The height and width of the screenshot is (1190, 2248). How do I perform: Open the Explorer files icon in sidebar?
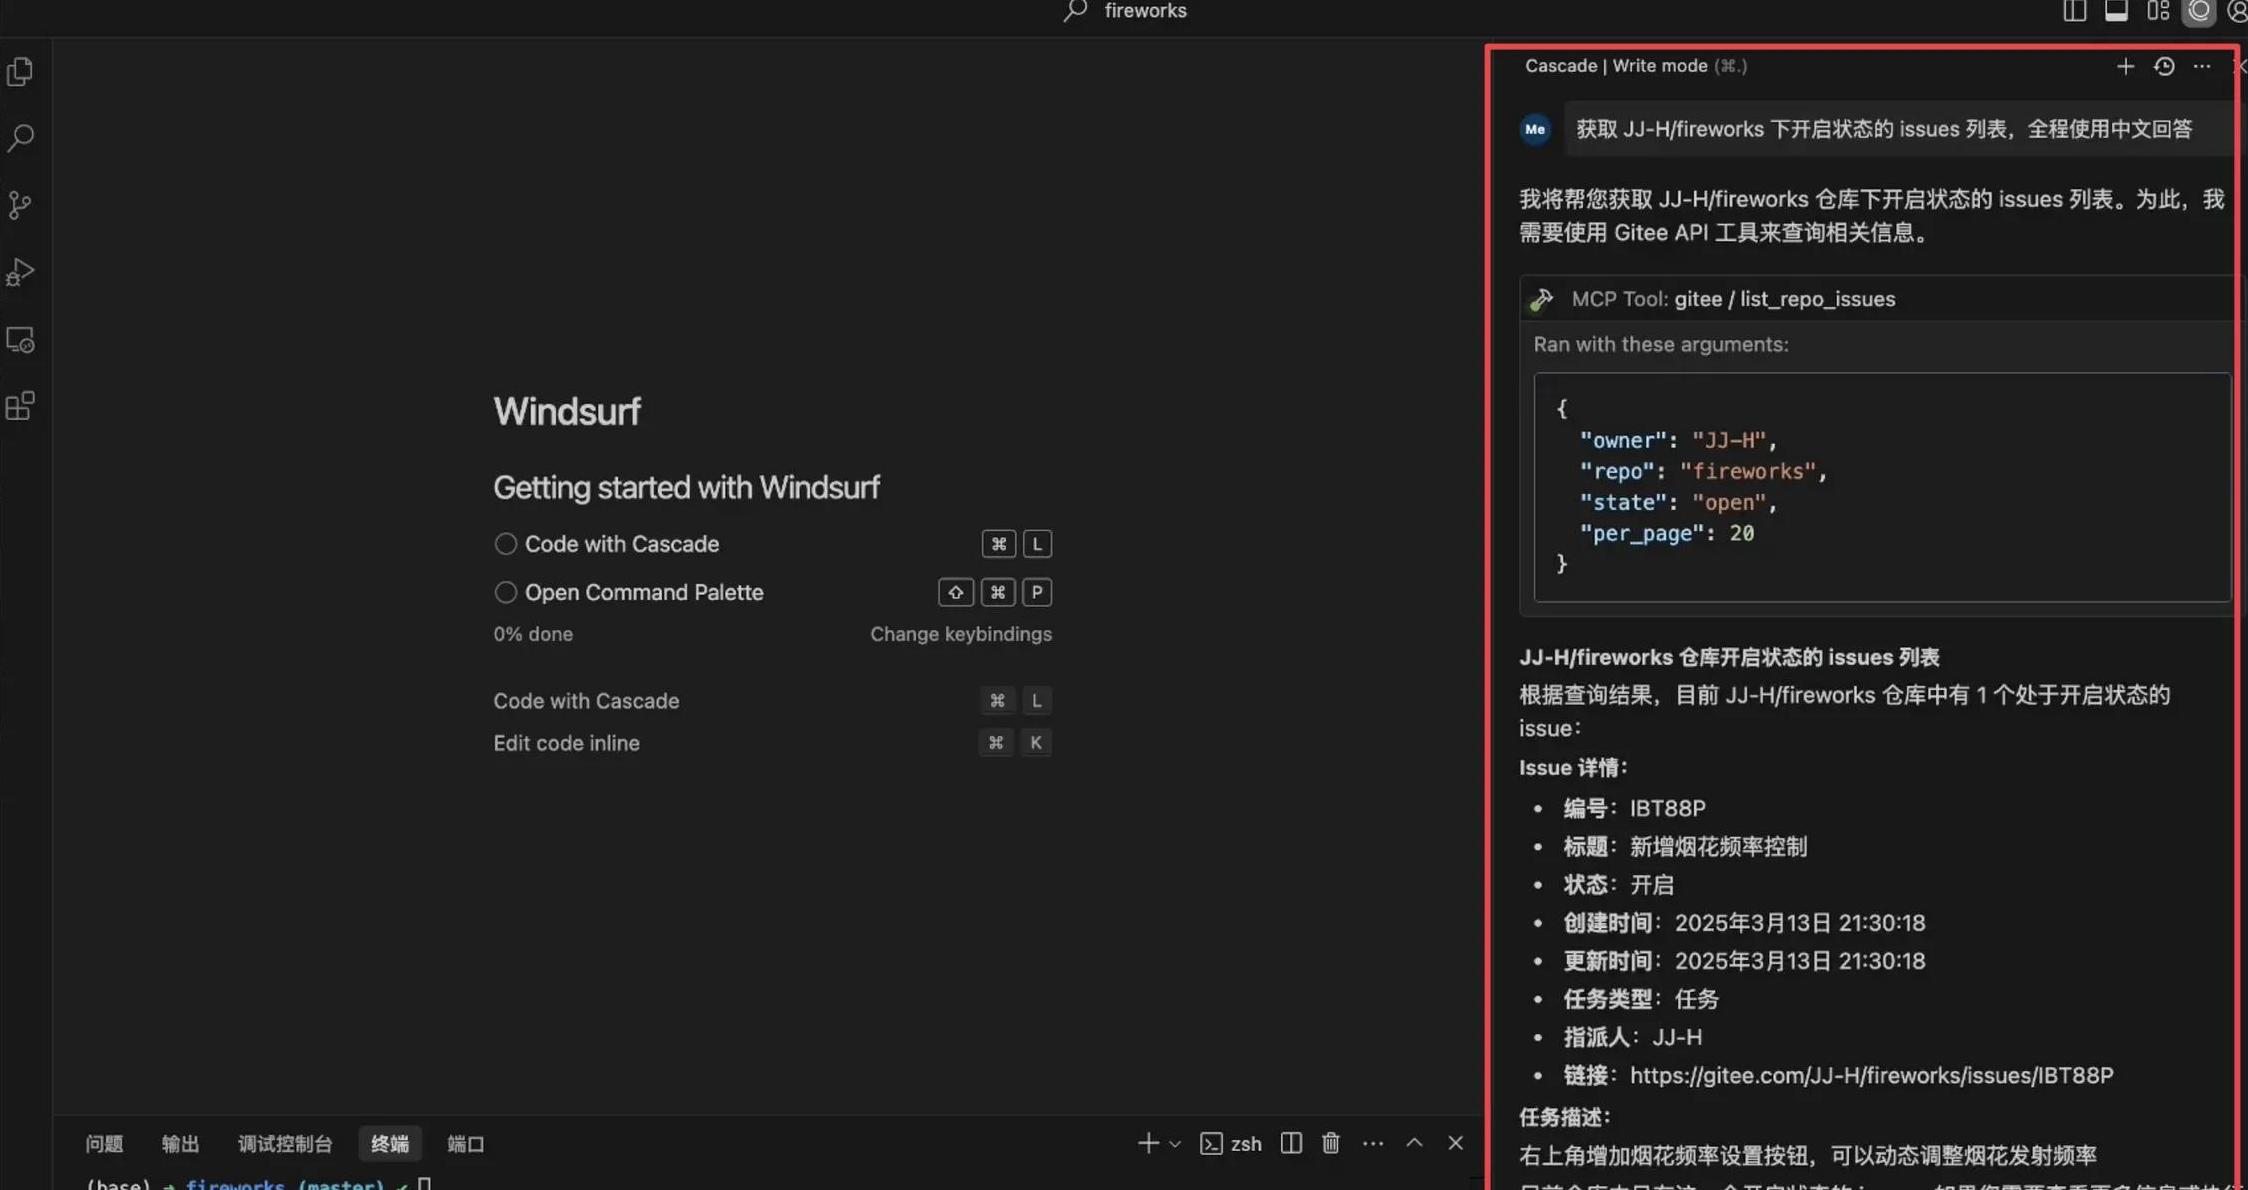click(20, 72)
